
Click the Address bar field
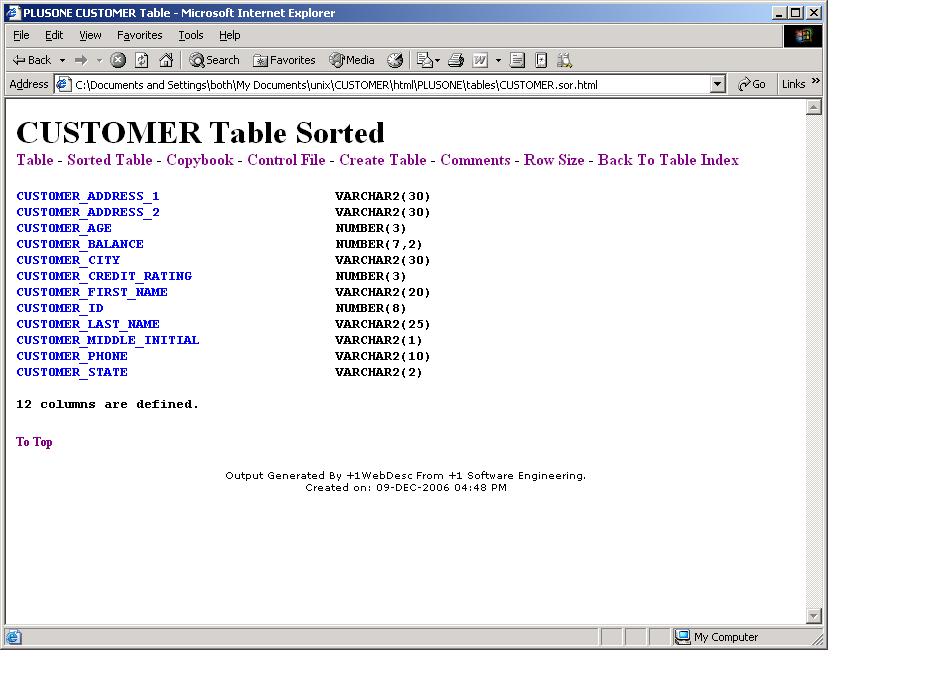[390, 84]
